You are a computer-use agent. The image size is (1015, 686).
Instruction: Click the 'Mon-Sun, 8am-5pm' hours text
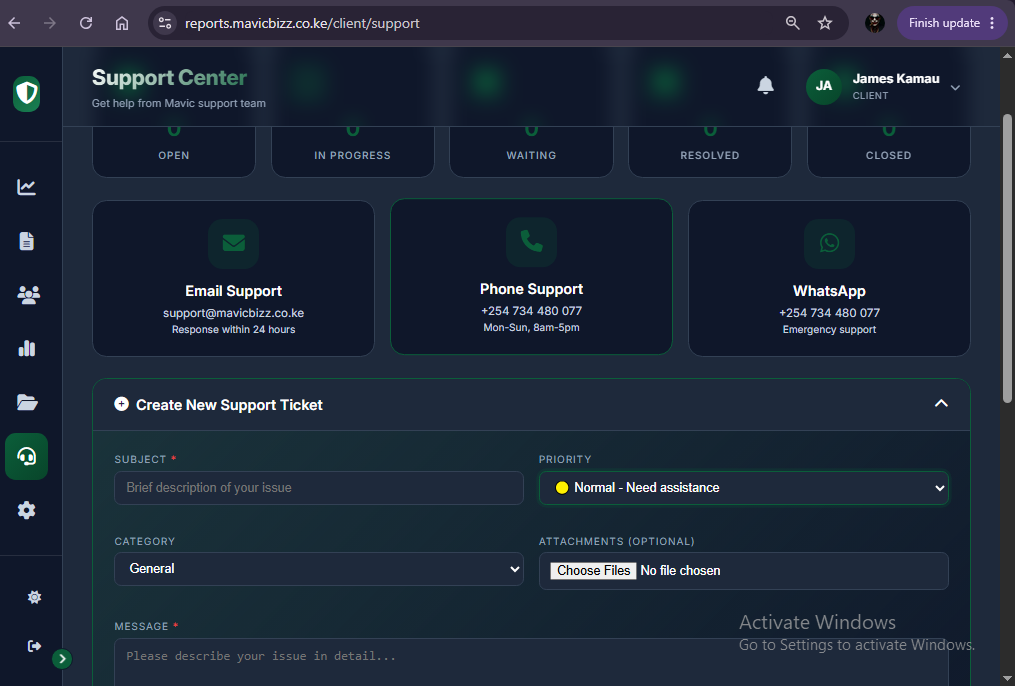[531, 327]
